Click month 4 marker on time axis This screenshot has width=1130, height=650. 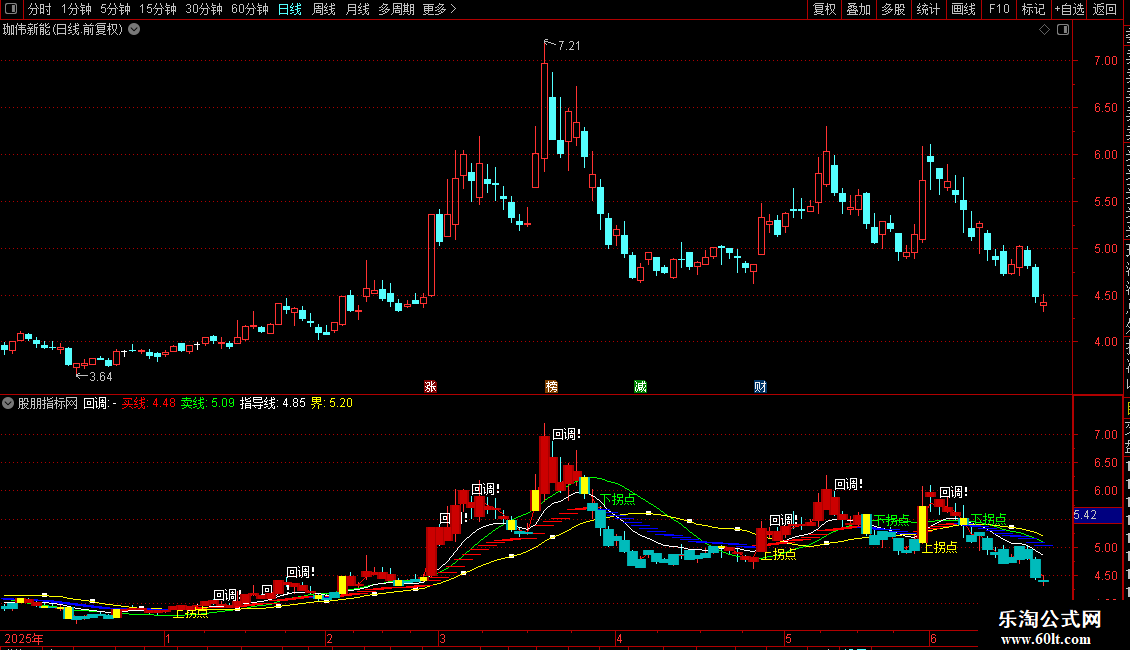pyautogui.click(x=618, y=639)
